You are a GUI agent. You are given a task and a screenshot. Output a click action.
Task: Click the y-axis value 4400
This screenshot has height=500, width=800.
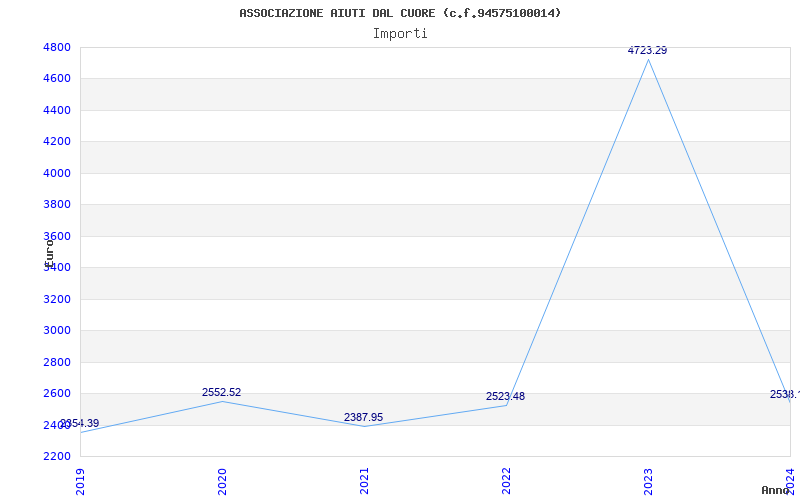56,110
